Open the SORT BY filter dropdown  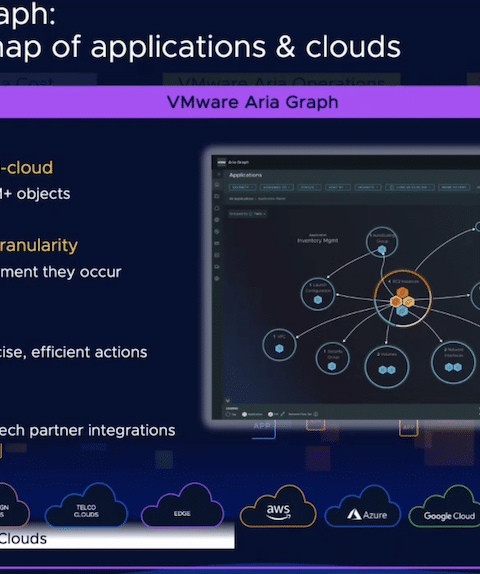click(337, 187)
